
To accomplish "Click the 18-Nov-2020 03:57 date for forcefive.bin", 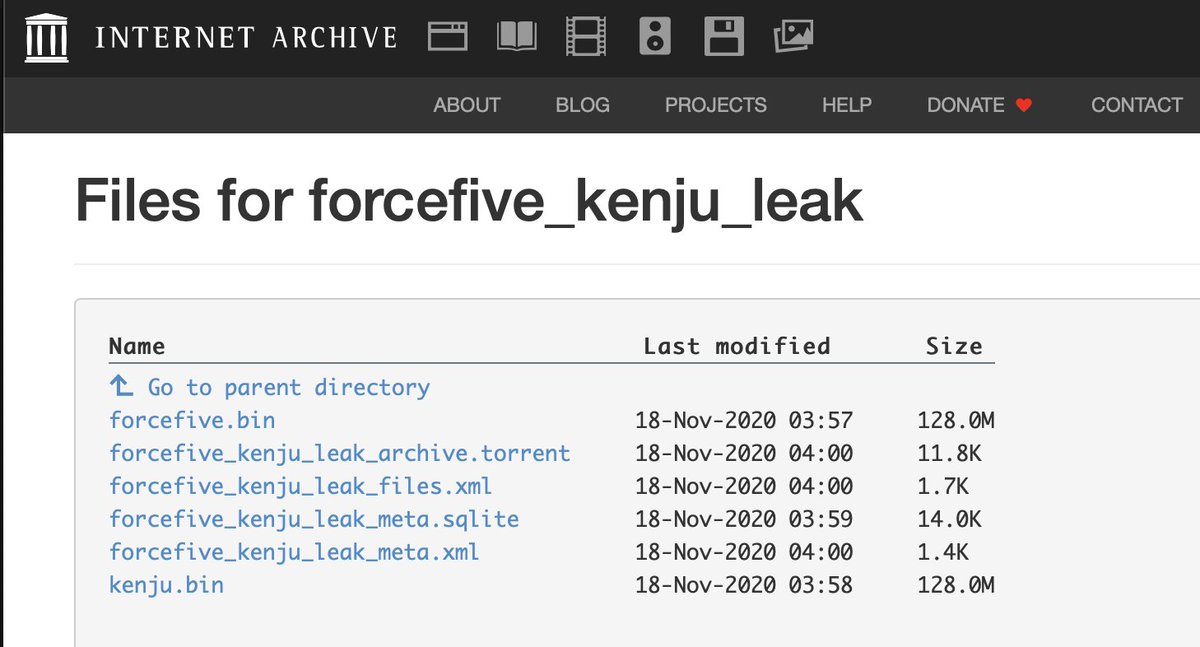I will pyautogui.click(x=744, y=420).
